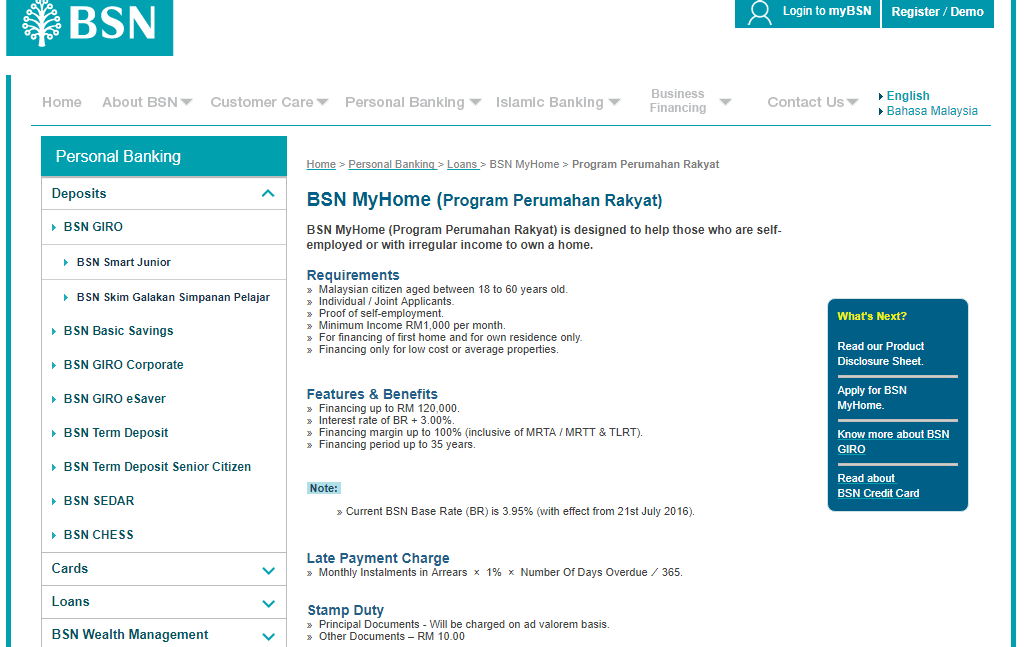
Task: Click the BSN MyHome page title
Action: pos(484,200)
